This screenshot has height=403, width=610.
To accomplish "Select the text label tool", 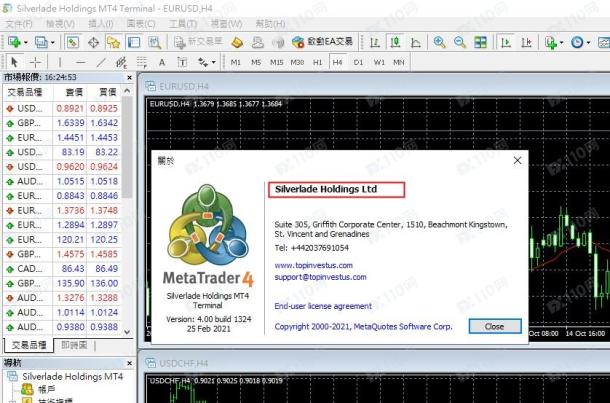I will point(182,62).
